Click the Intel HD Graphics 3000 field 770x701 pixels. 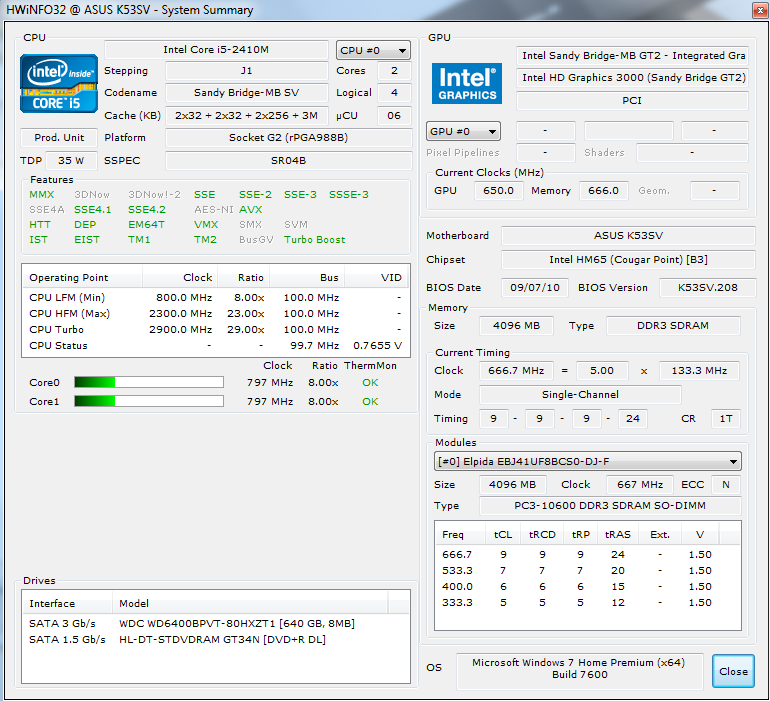(632, 78)
